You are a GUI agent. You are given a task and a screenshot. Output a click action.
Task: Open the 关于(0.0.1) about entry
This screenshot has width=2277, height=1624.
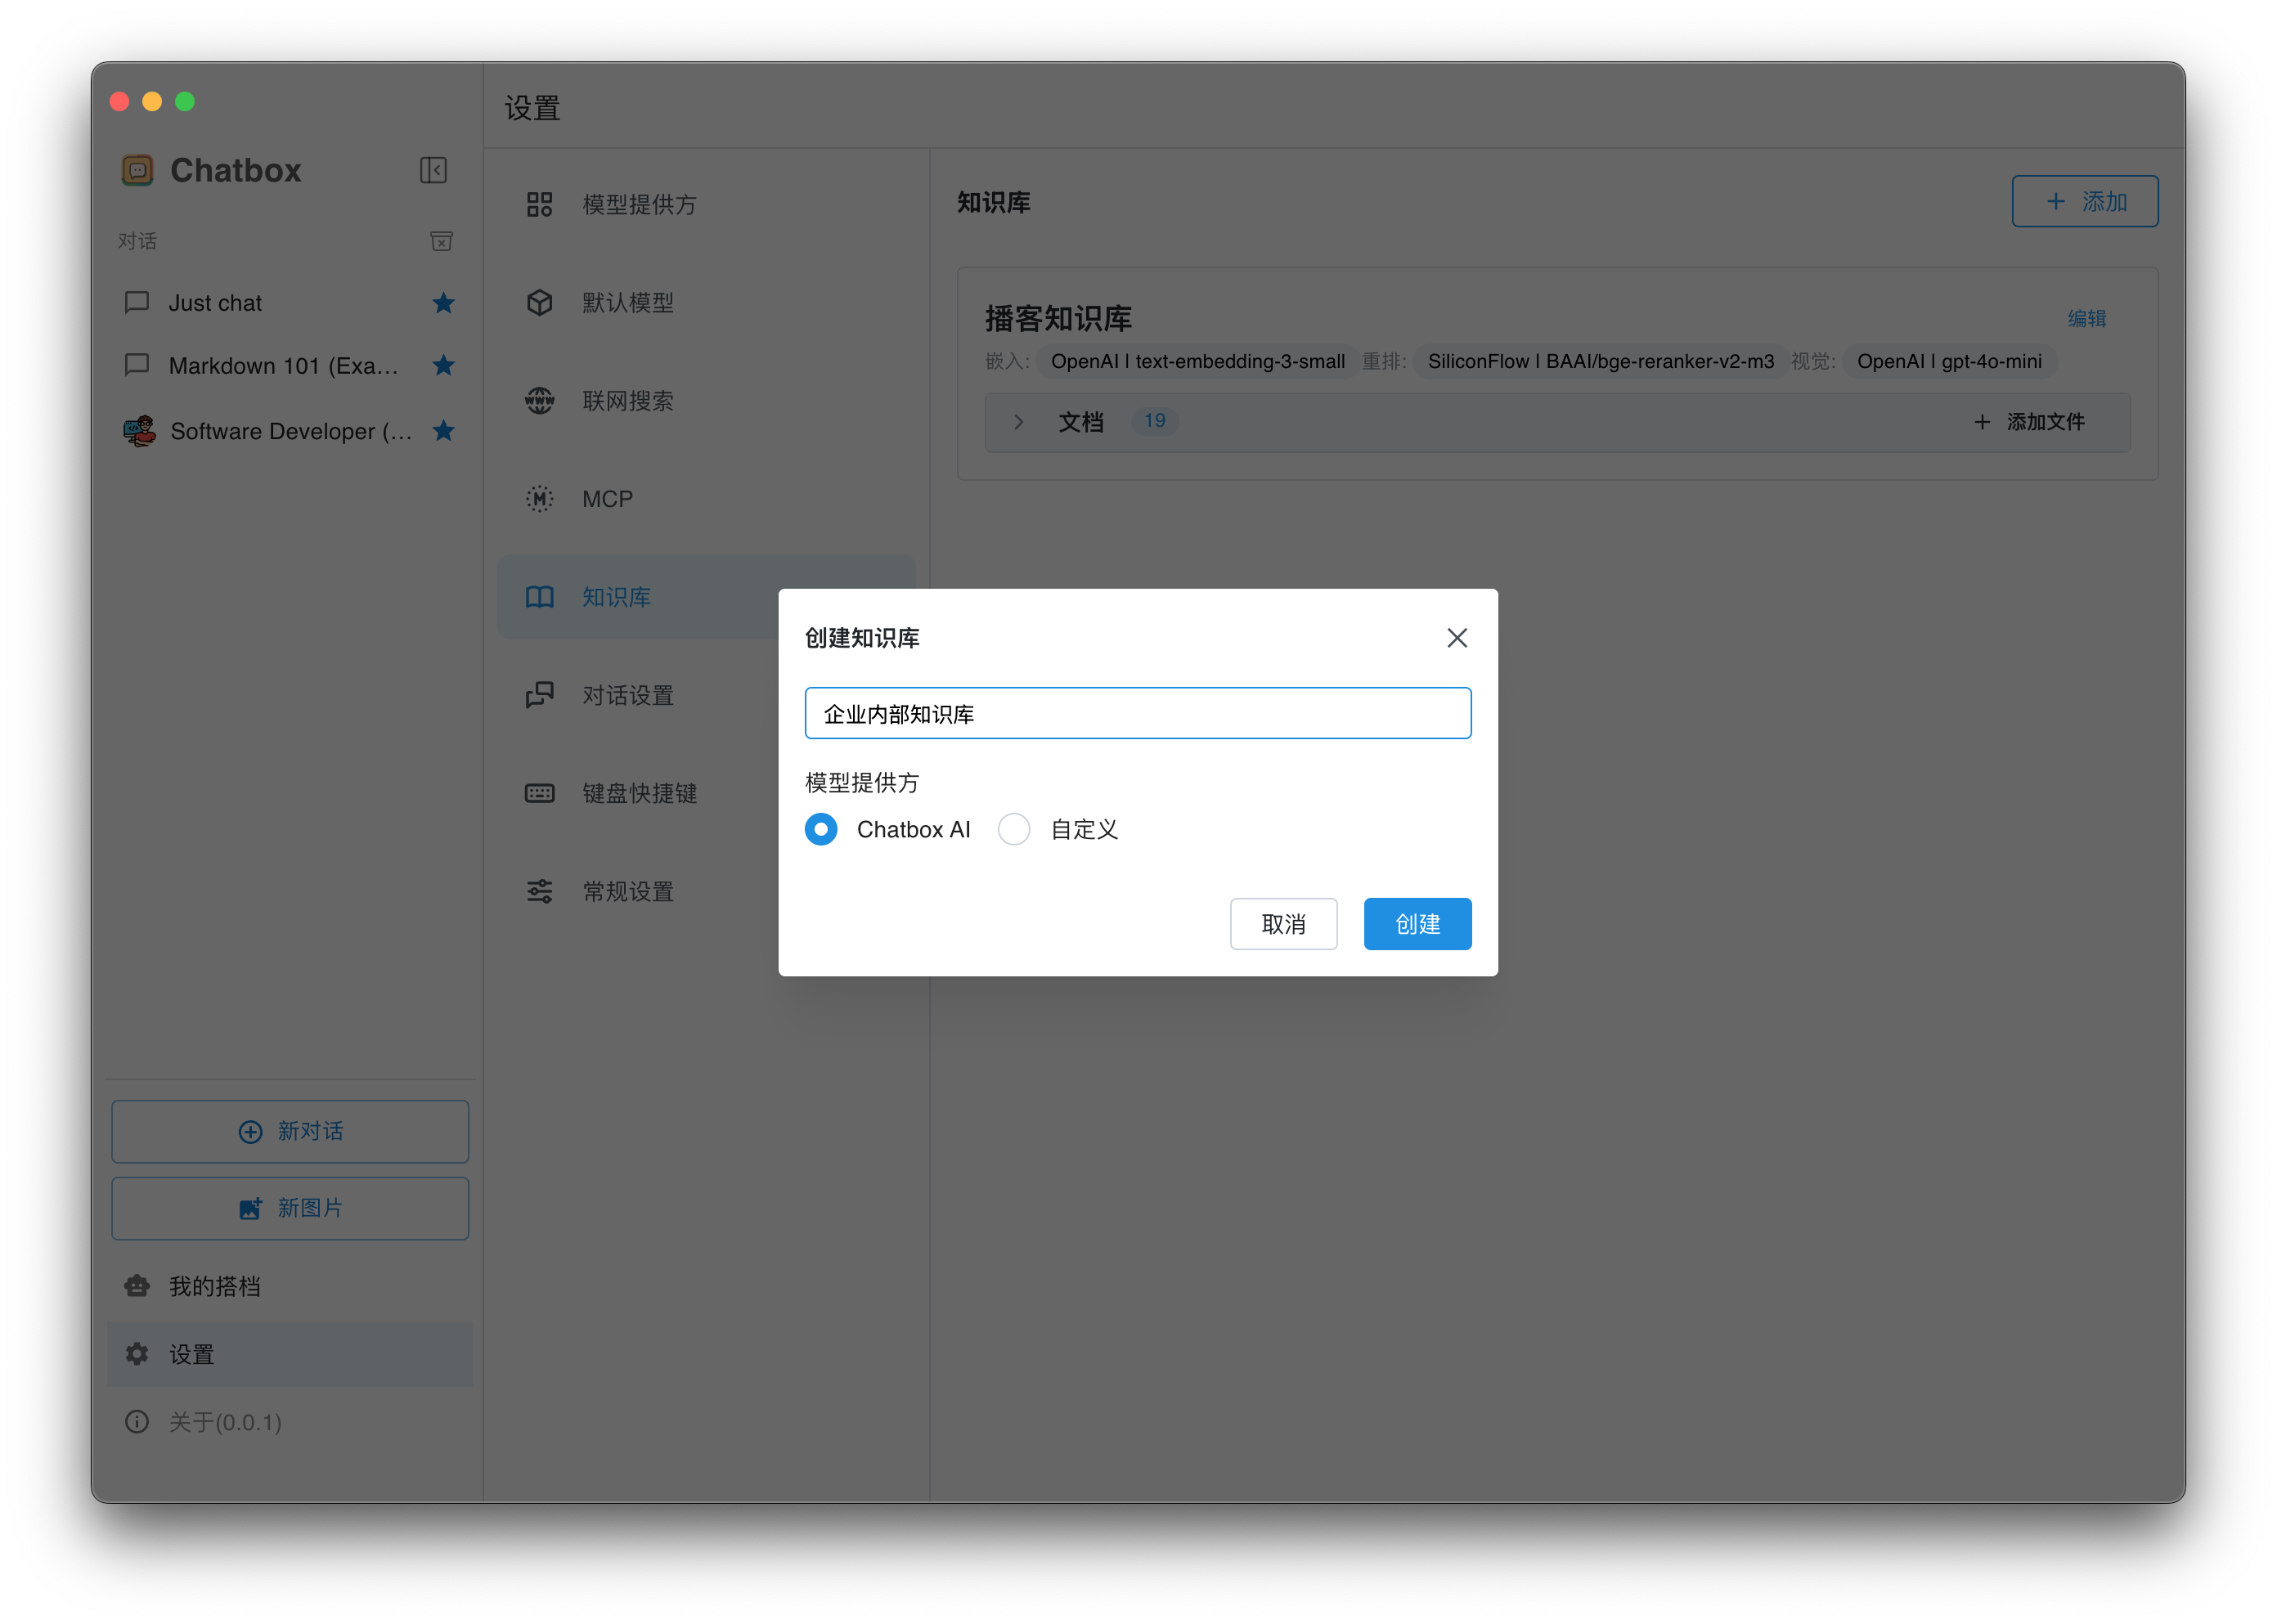point(290,1422)
